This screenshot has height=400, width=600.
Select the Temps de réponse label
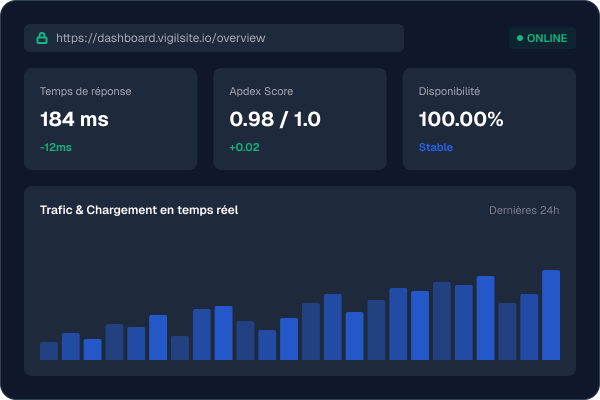tap(86, 91)
